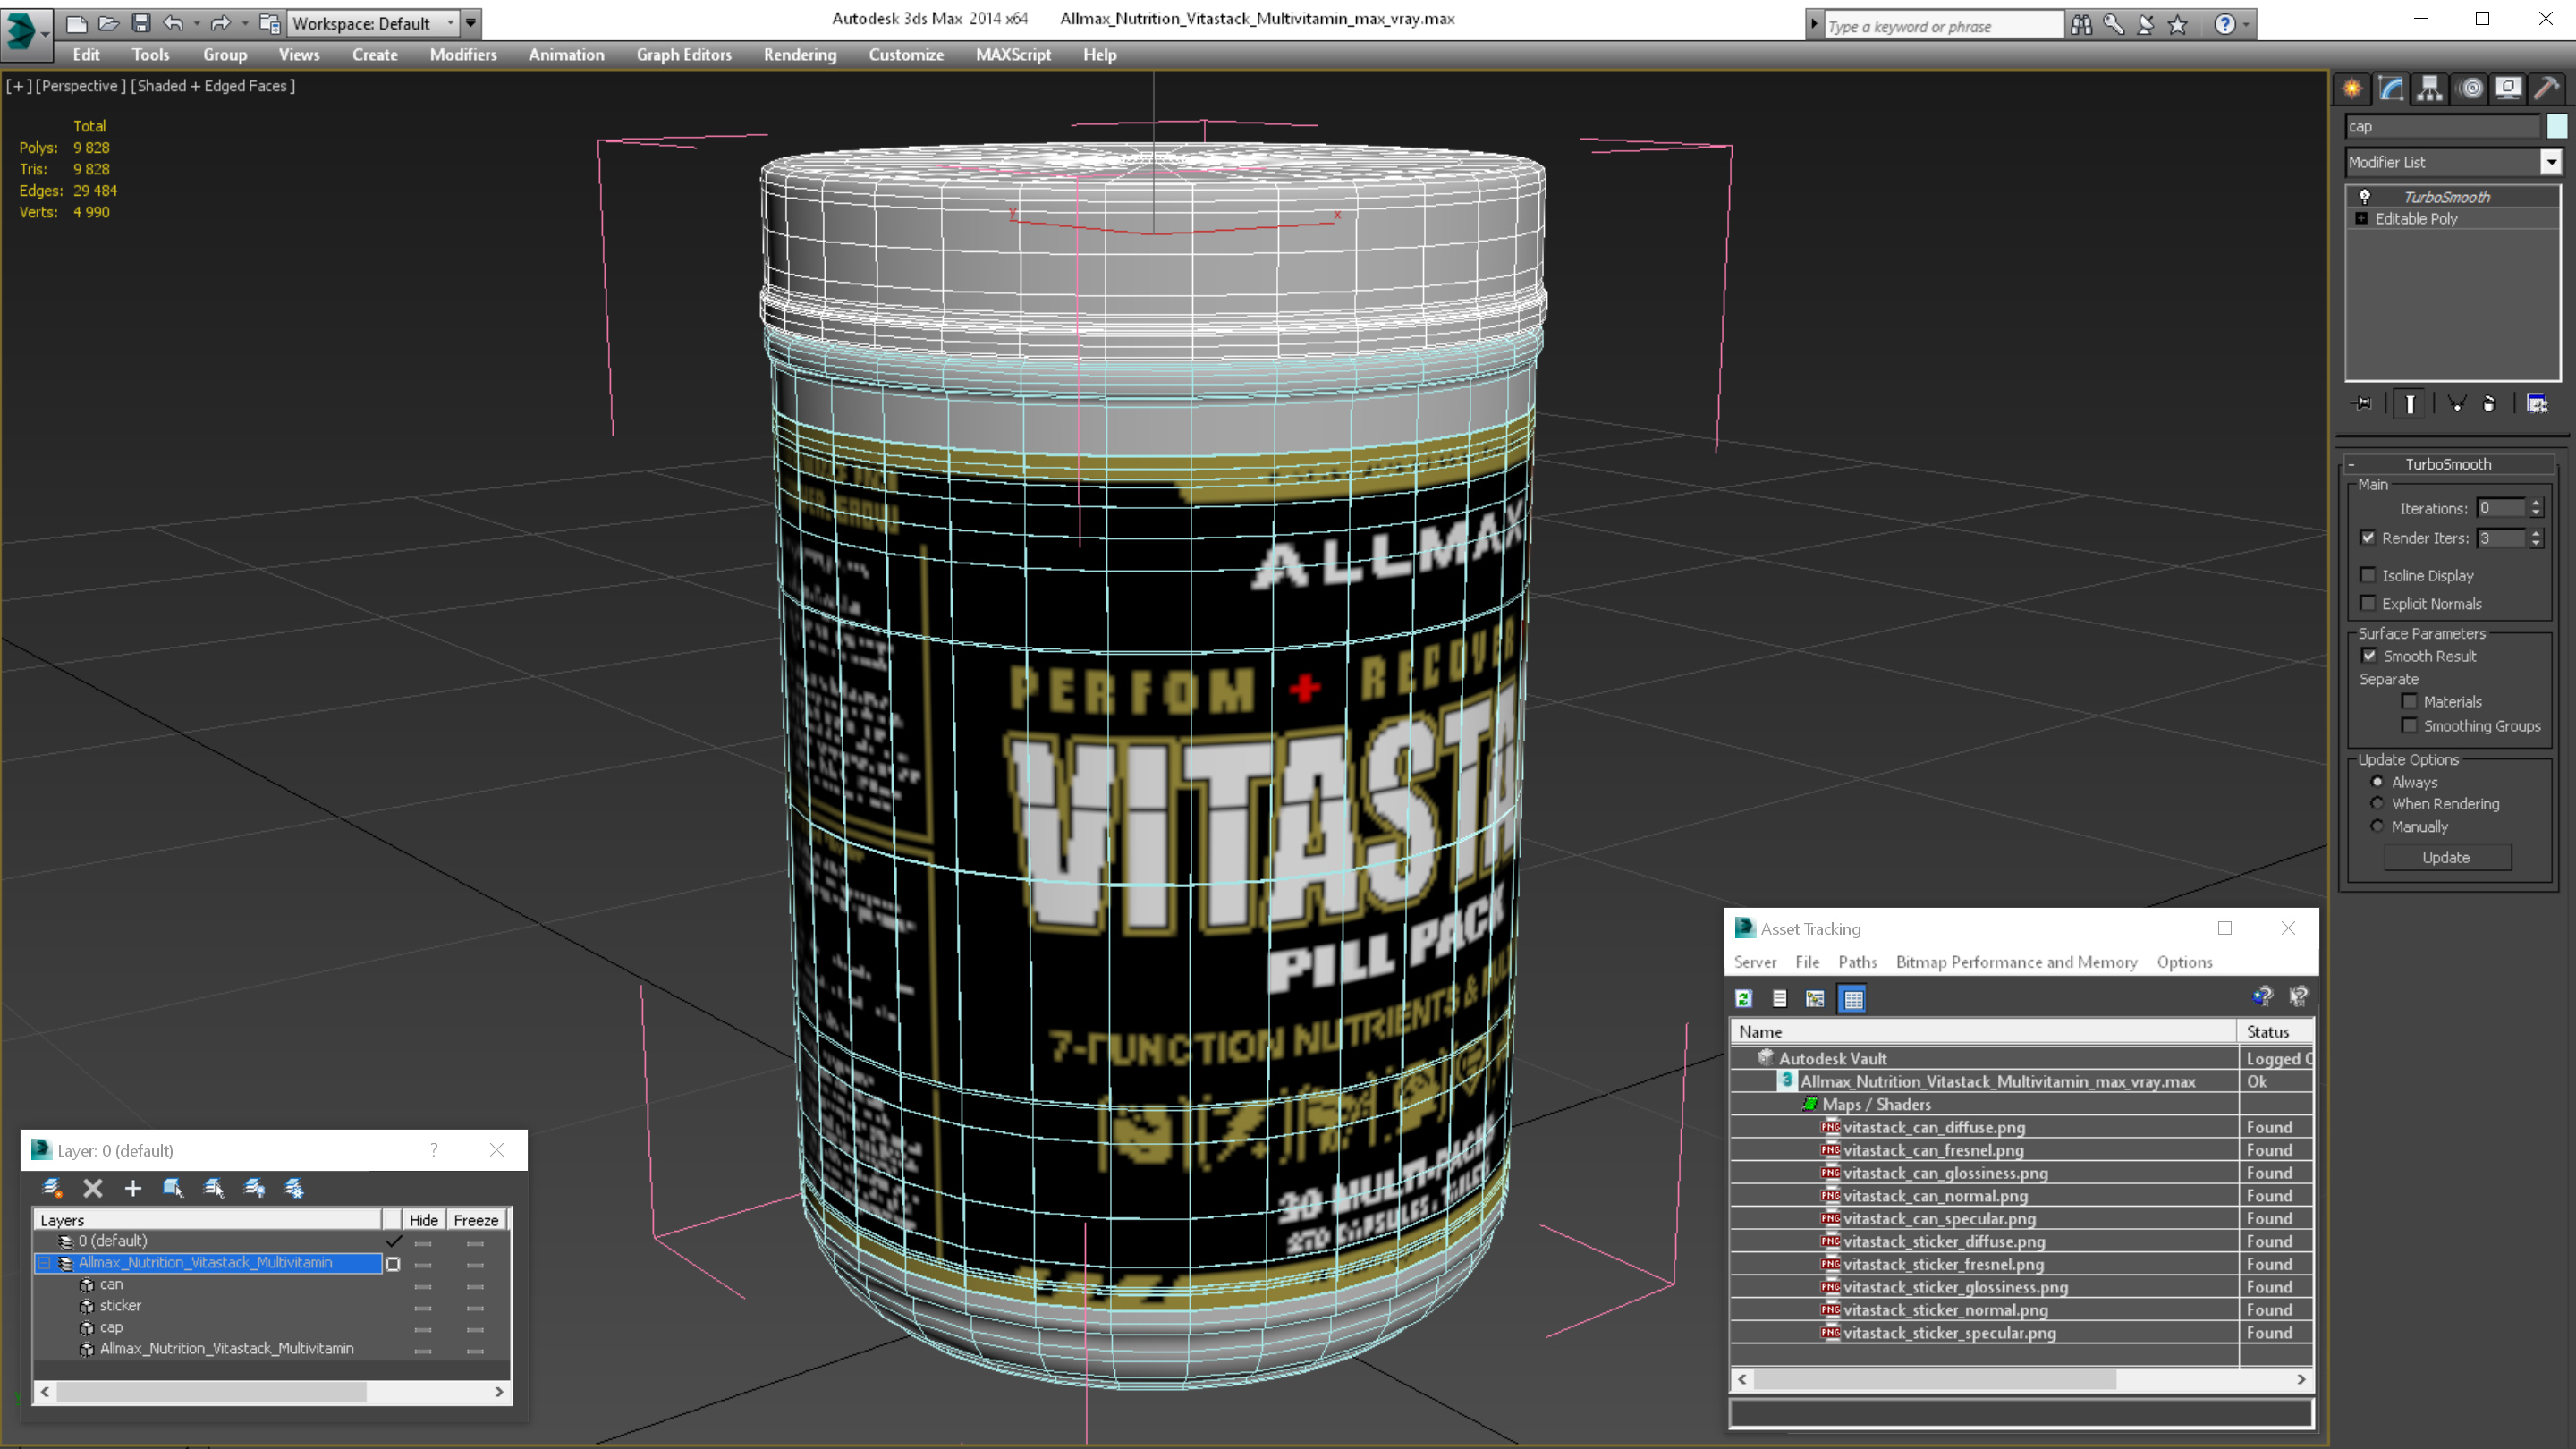Click the Undo arrow icon
The height and width of the screenshot is (1449, 2576).
[173, 23]
